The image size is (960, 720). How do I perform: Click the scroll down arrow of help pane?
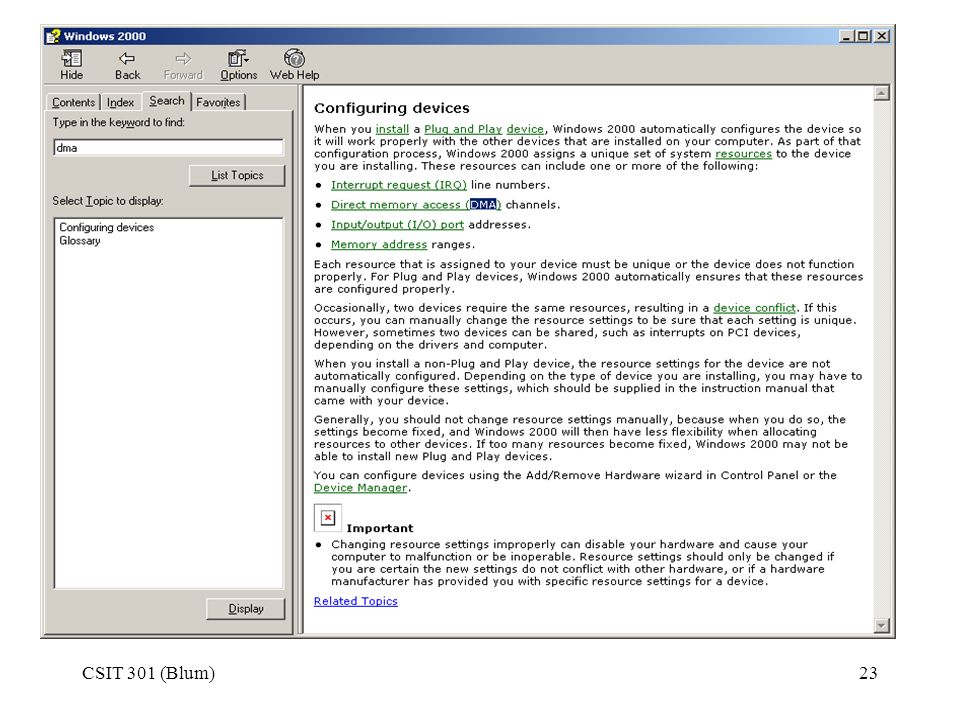point(882,626)
